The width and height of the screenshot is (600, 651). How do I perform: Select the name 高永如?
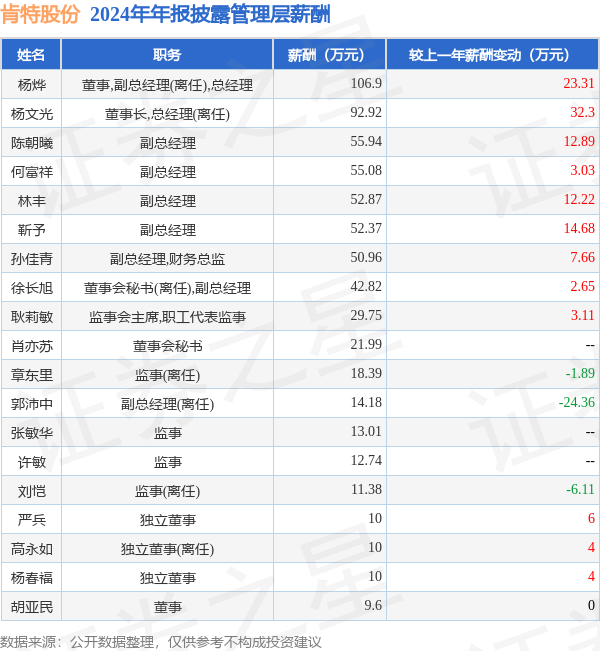click(32, 549)
